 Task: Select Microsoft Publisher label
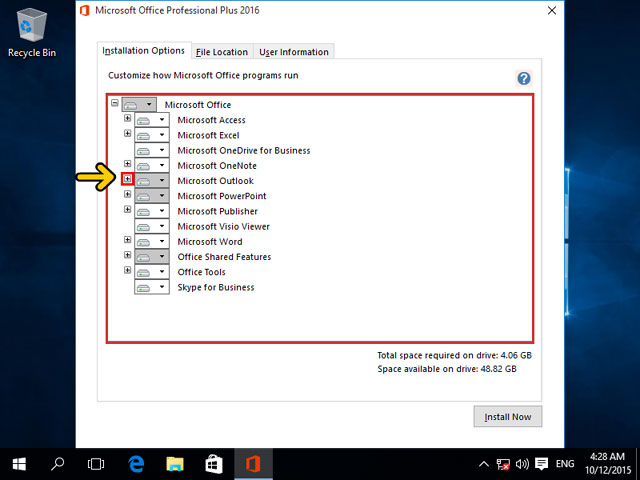click(x=218, y=211)
